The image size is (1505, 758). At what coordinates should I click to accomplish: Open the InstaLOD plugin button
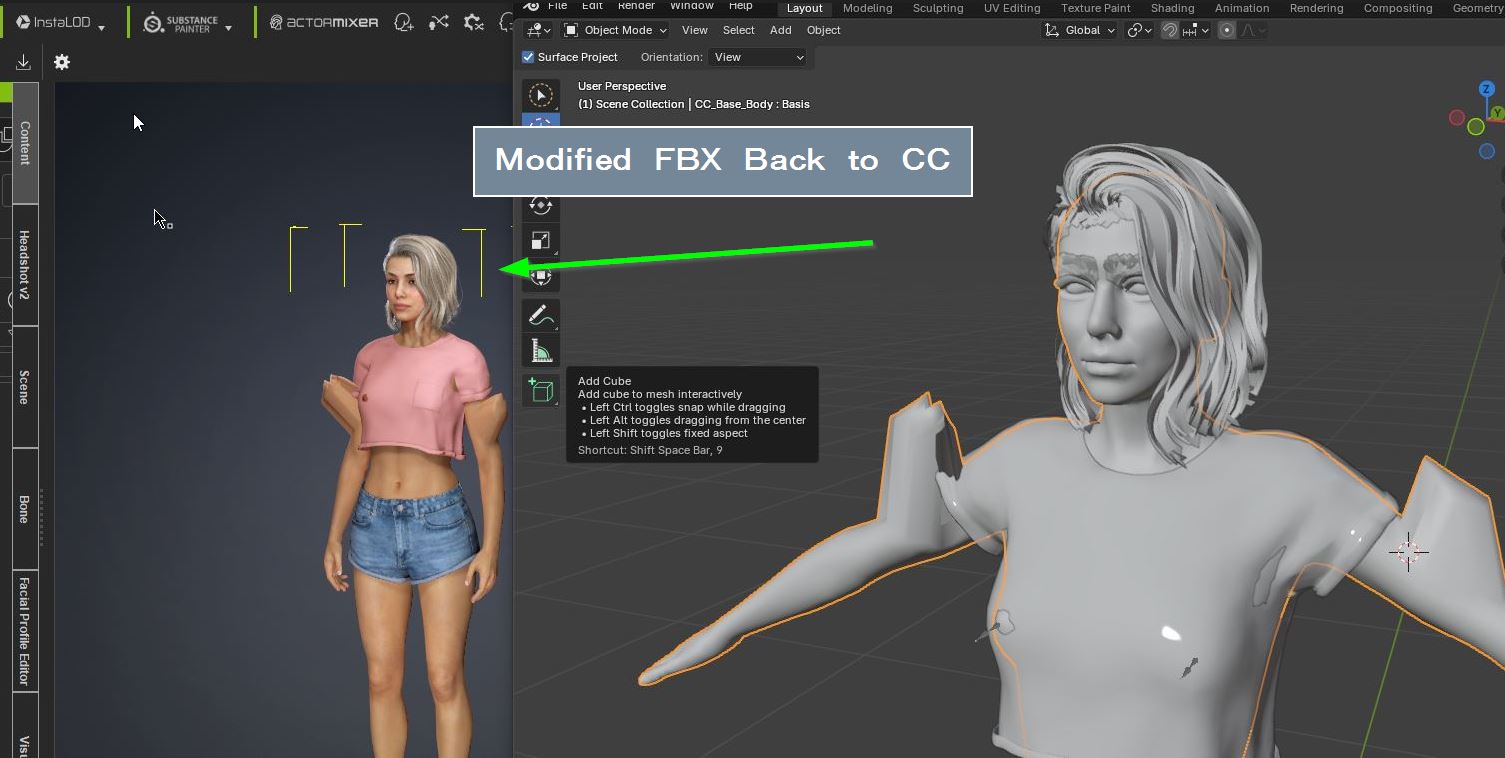tap(60, 22)
